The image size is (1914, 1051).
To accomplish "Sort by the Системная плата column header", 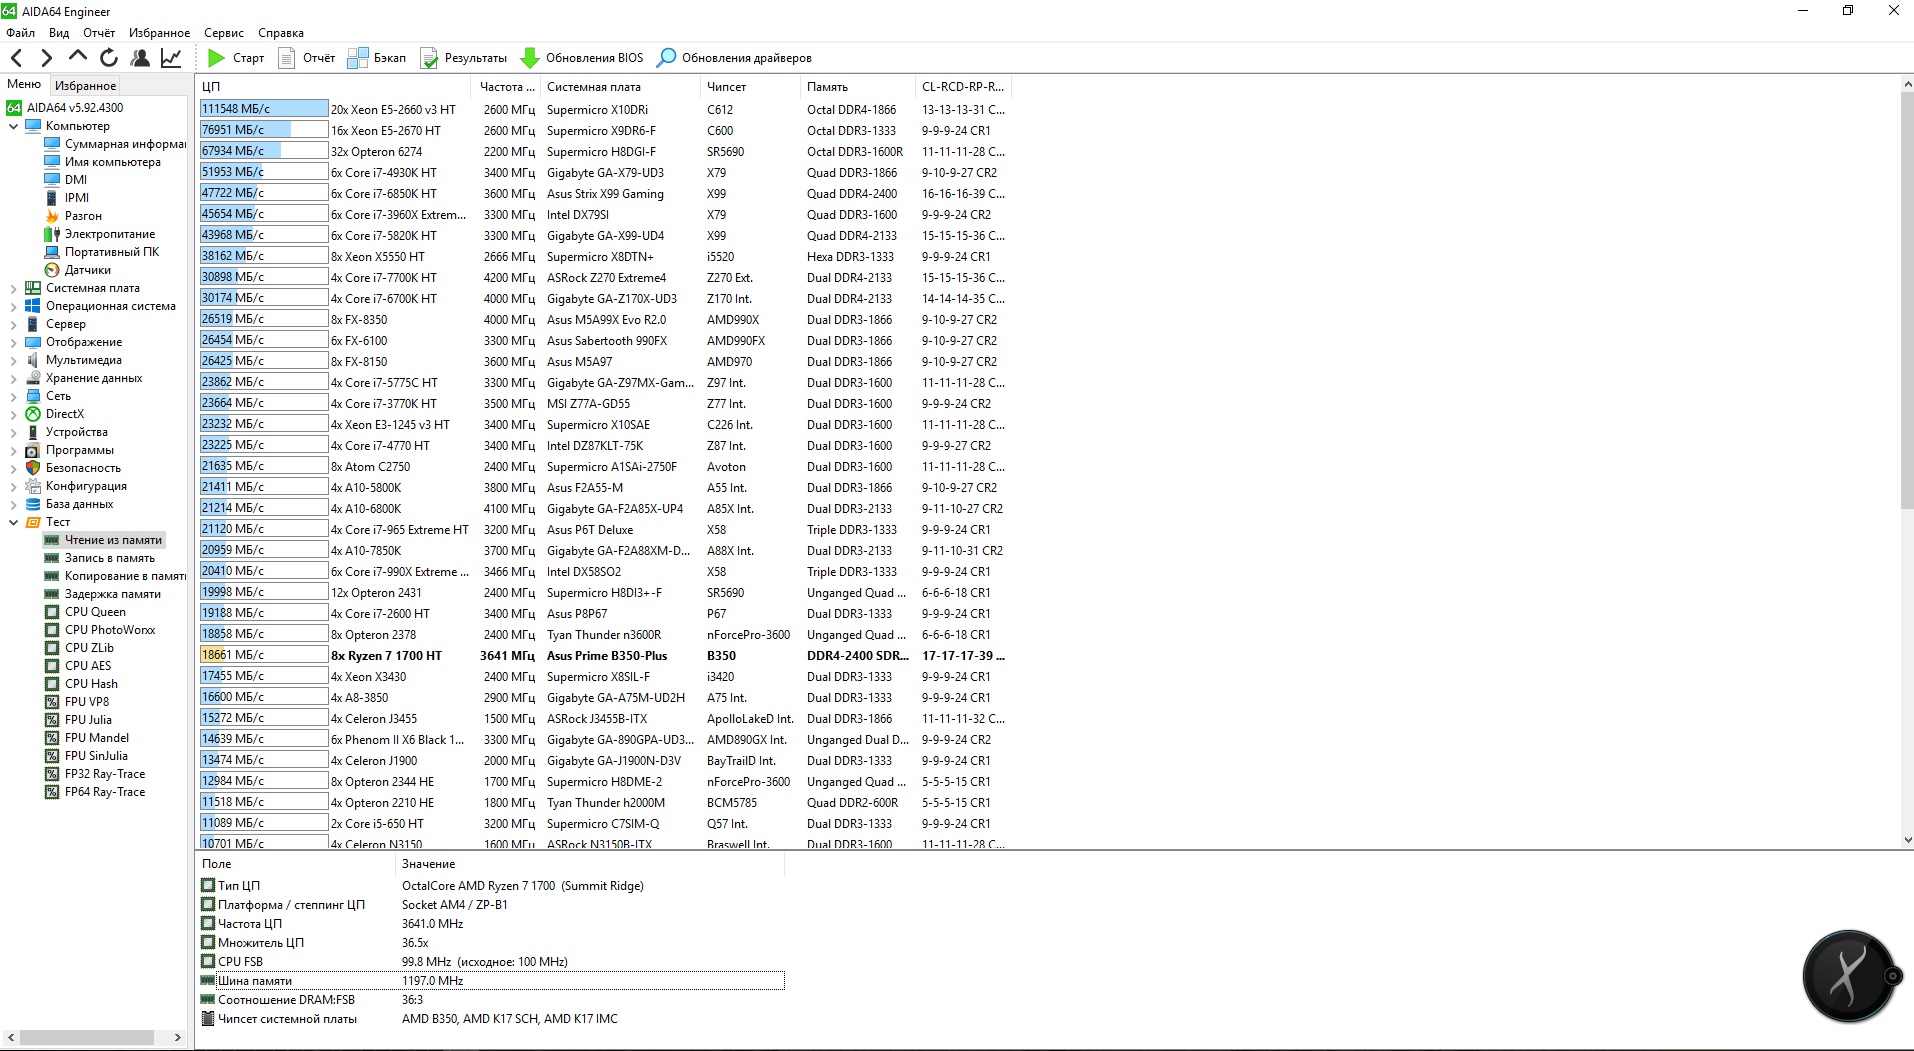I will (620, 87).
